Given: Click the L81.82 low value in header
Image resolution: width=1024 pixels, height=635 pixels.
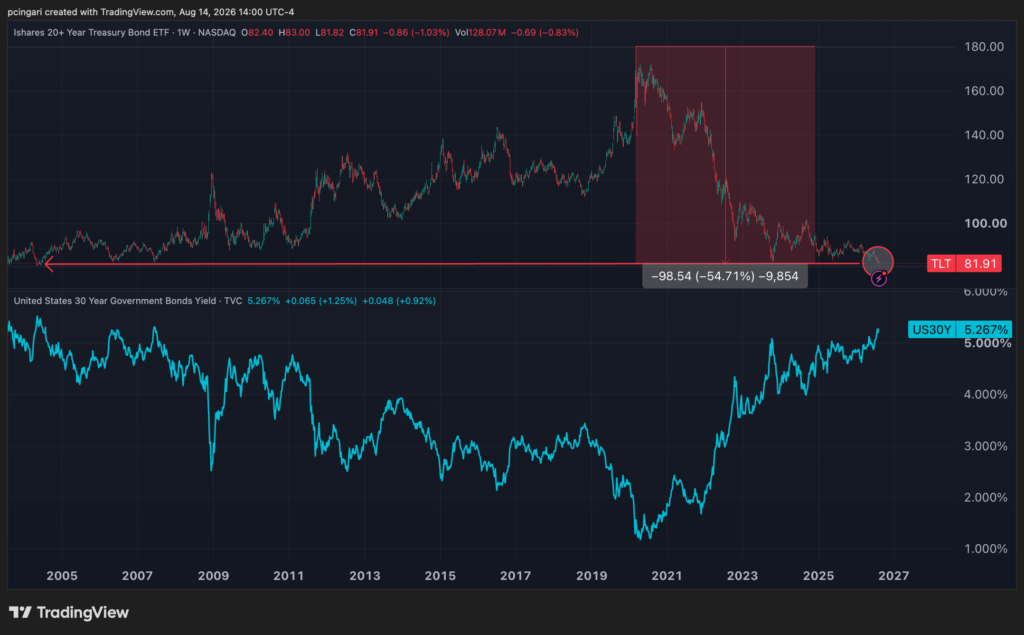Looking at the screenshot, I should [329, 32].
